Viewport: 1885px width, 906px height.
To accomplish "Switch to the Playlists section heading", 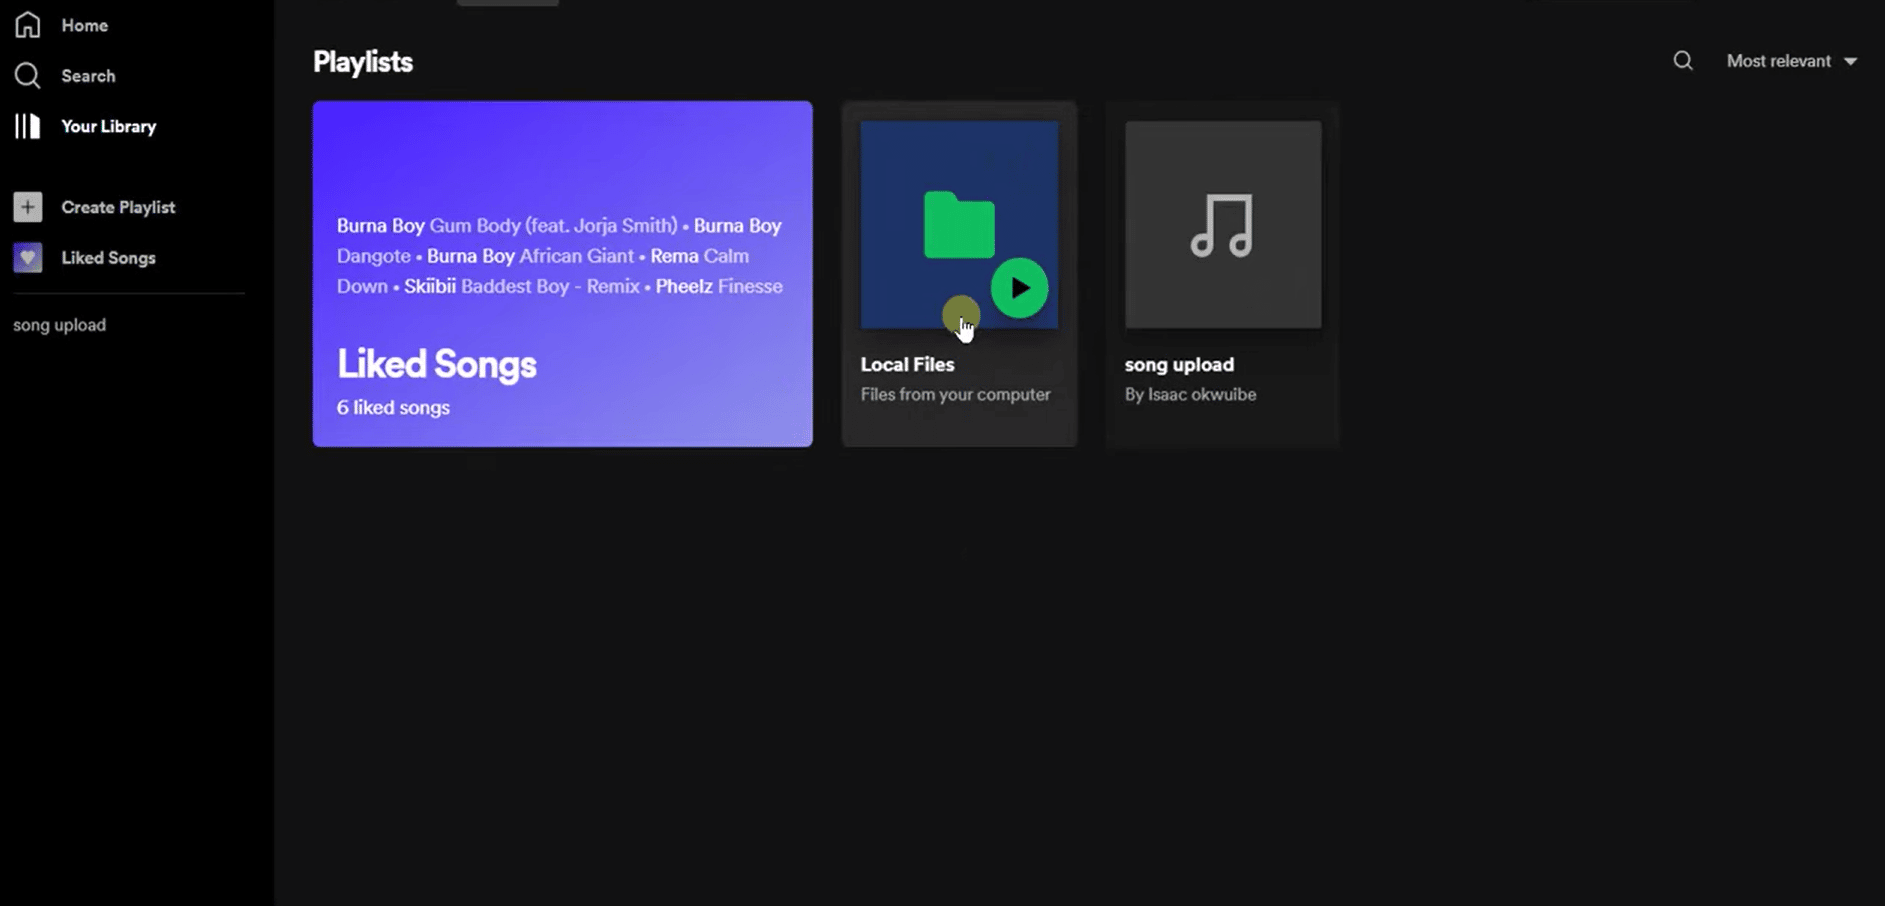I will 362,61.
